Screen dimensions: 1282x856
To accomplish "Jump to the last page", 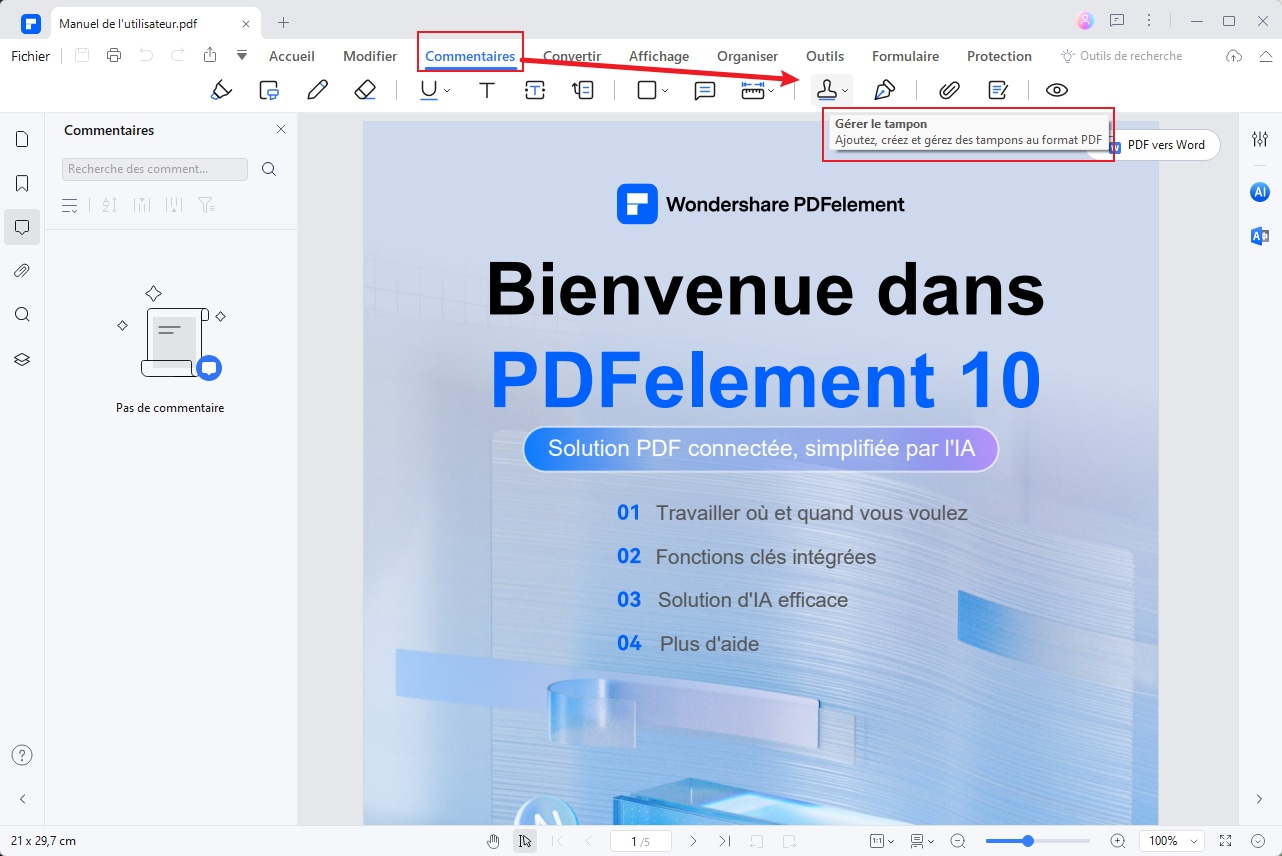I will (x=726, y=841).
